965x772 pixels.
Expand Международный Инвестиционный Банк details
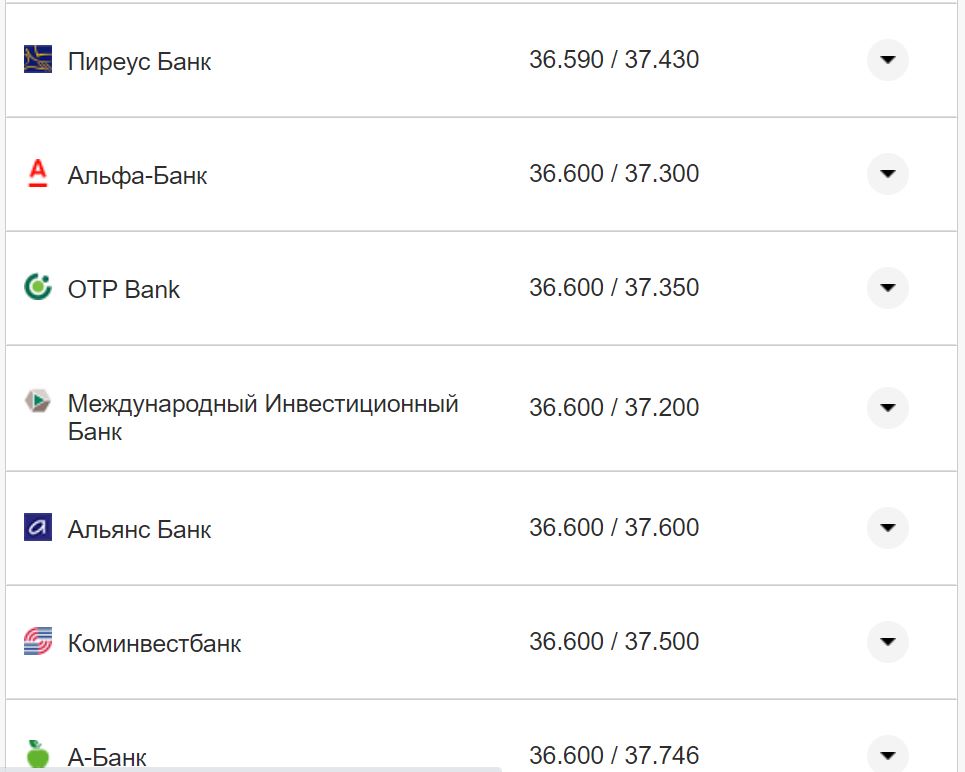click(887, 408)
